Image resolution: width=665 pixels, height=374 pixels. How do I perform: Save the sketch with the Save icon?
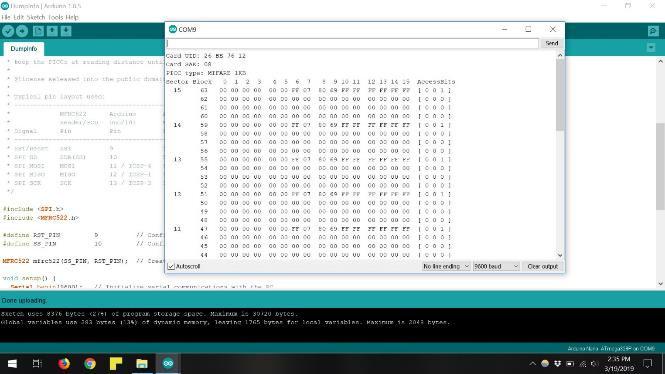[x=66, y=31]
